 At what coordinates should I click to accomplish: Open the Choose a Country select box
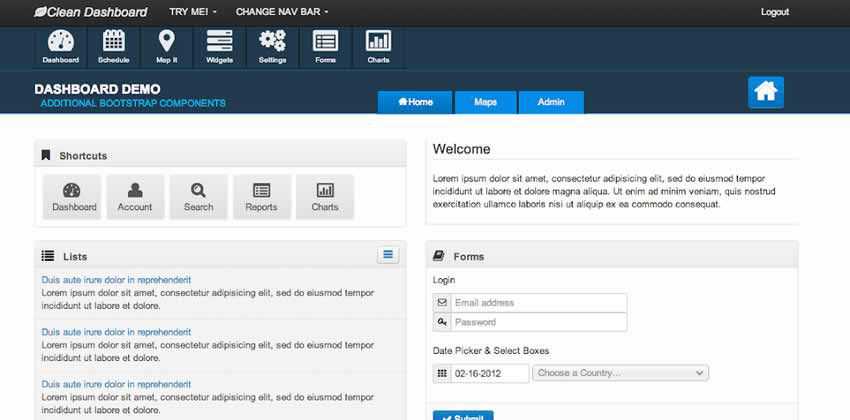pyautogui.click(x=621, y=373)
